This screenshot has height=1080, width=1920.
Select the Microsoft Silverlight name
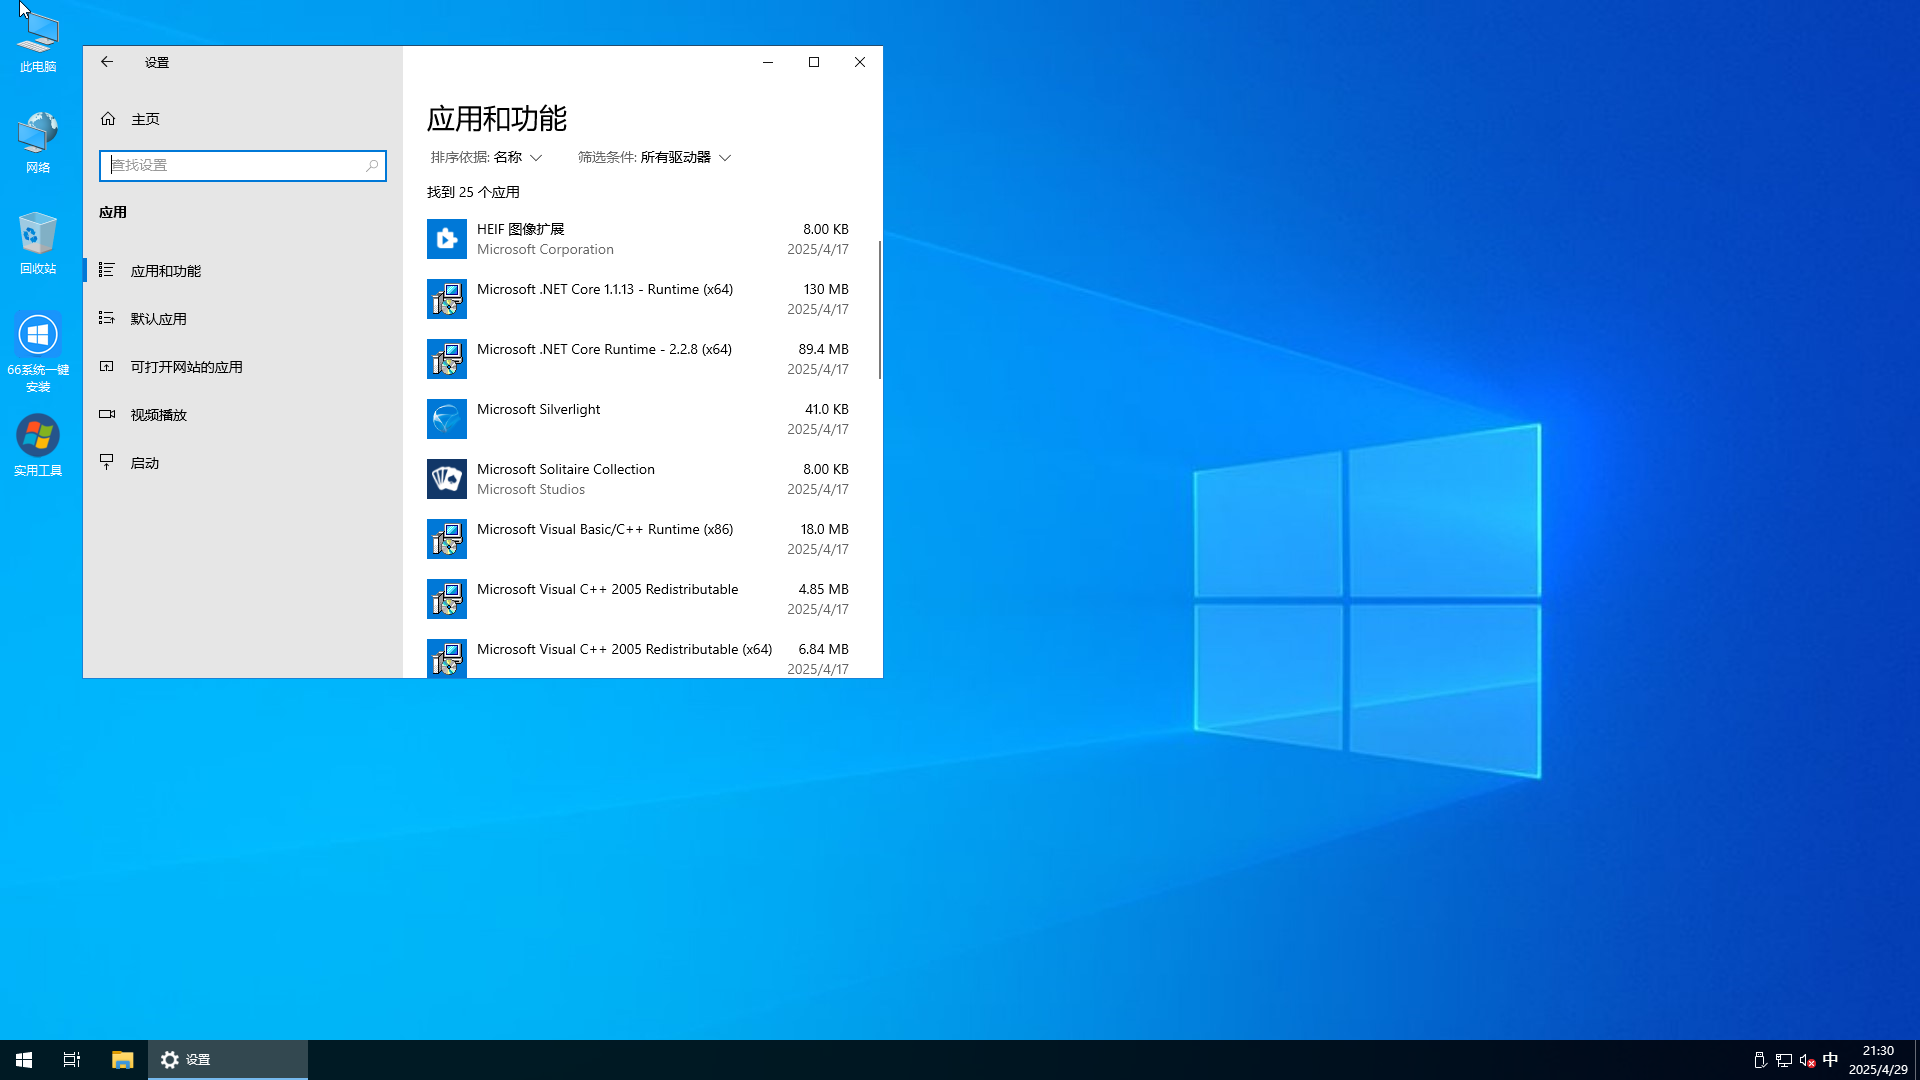click(x=538, y=409)
